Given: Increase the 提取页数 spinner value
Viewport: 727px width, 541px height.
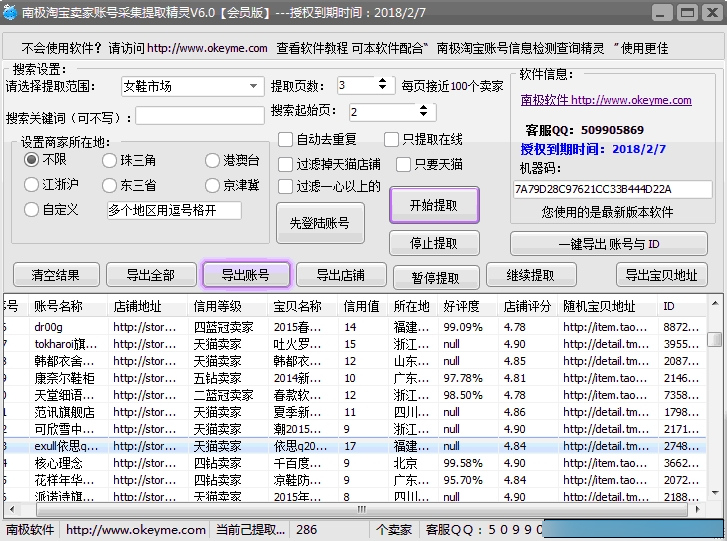Looking at the screenshot, I should pos(383,82).
